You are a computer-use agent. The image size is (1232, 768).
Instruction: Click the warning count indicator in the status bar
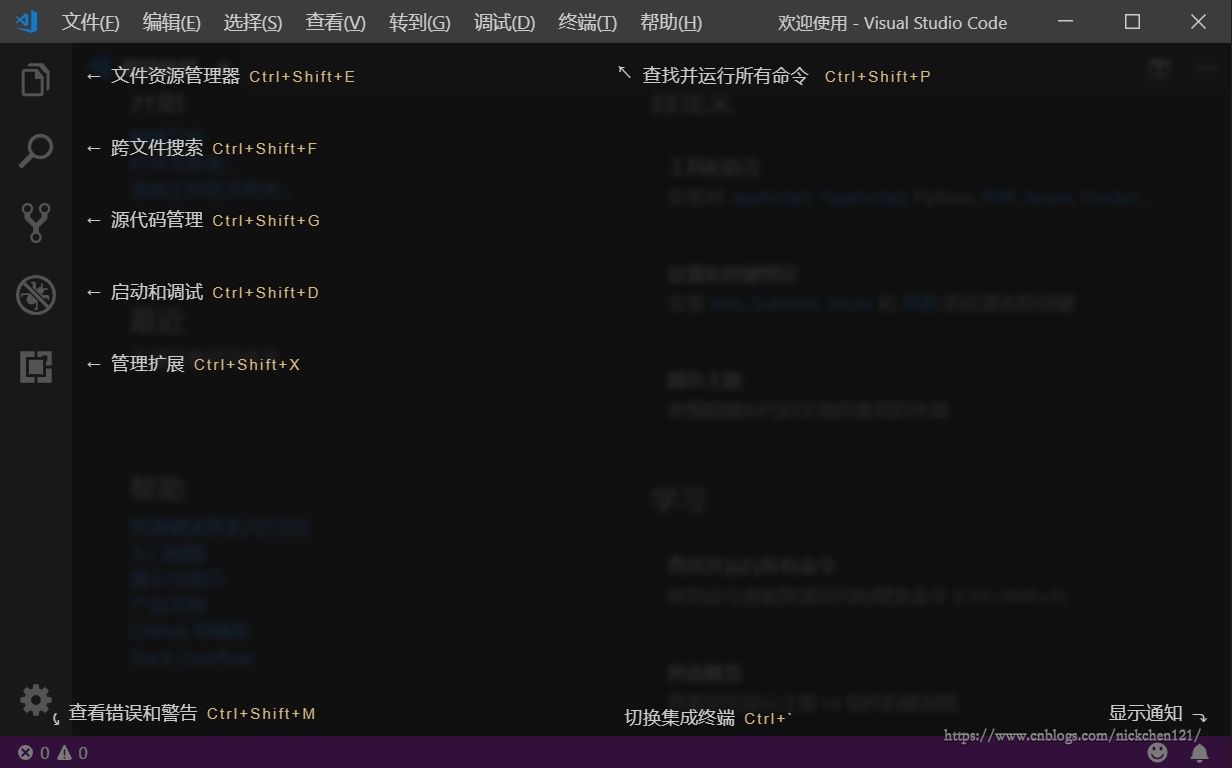click(72, 752)
